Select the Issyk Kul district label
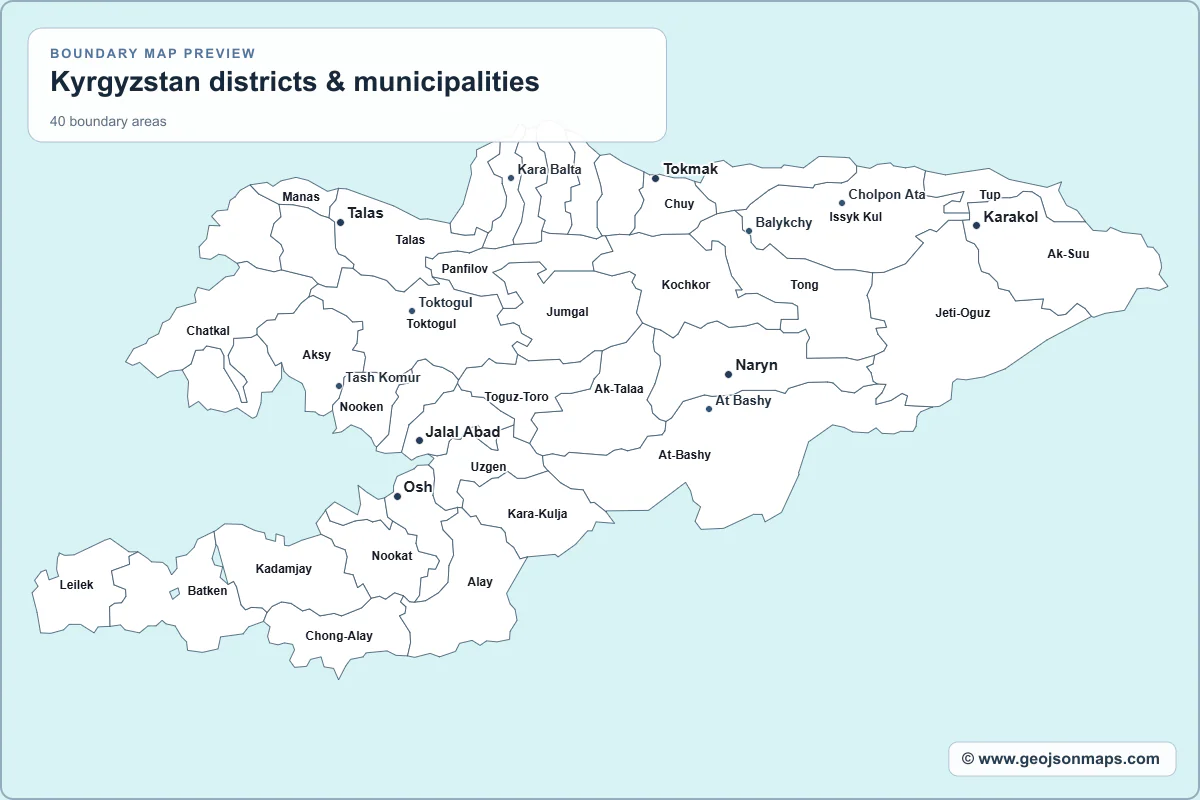This screenshot has width=1200, height=800. (x=856, y=217)
